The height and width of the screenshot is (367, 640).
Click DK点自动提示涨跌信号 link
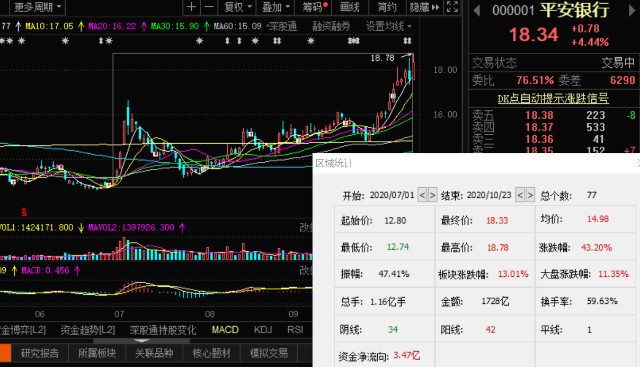[x=553, y=98]
